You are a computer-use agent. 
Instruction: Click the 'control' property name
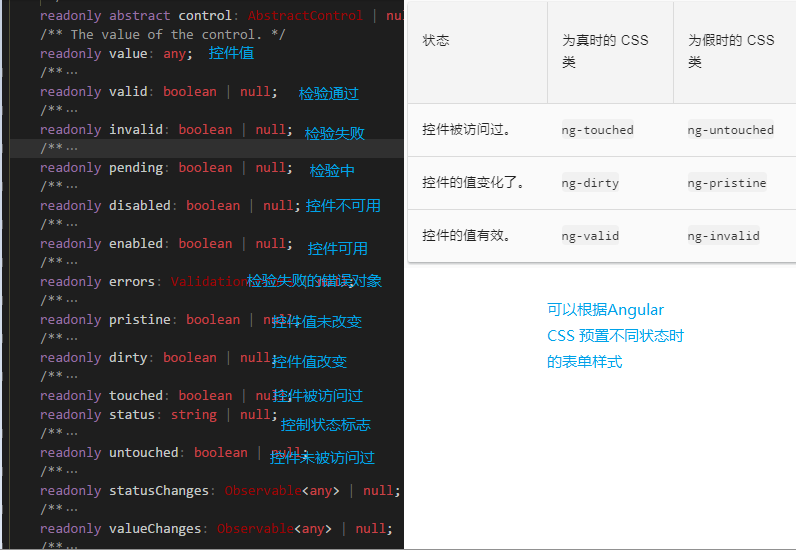(x=205, y=16)
